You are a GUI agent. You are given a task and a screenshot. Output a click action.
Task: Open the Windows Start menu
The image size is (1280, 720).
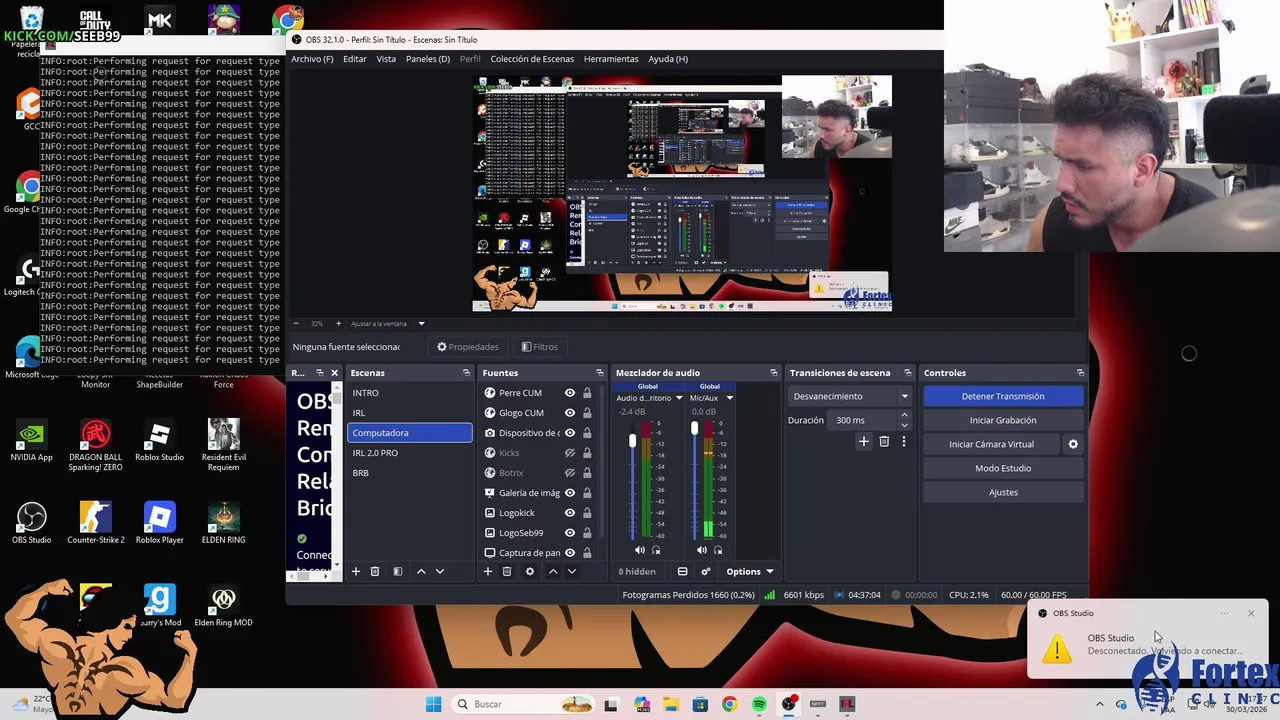pos(433,704)
